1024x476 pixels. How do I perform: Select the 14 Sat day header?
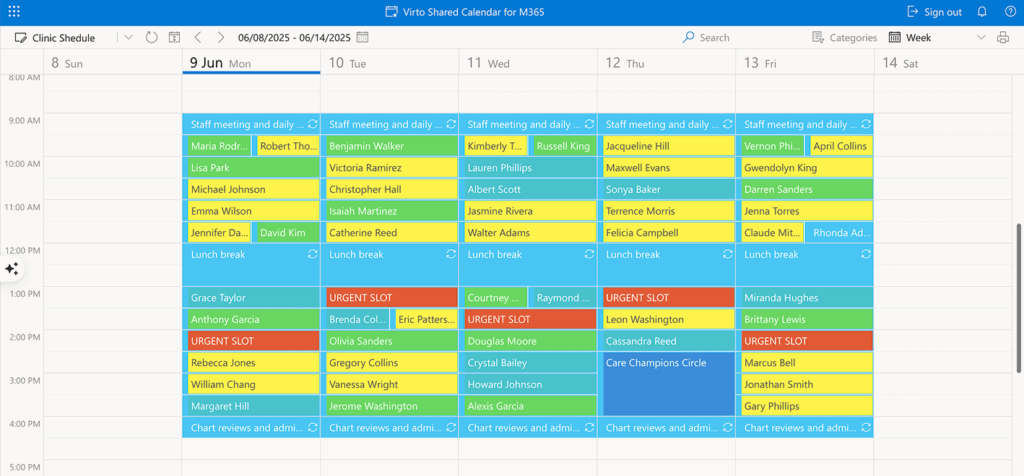(x=943, y=63)
